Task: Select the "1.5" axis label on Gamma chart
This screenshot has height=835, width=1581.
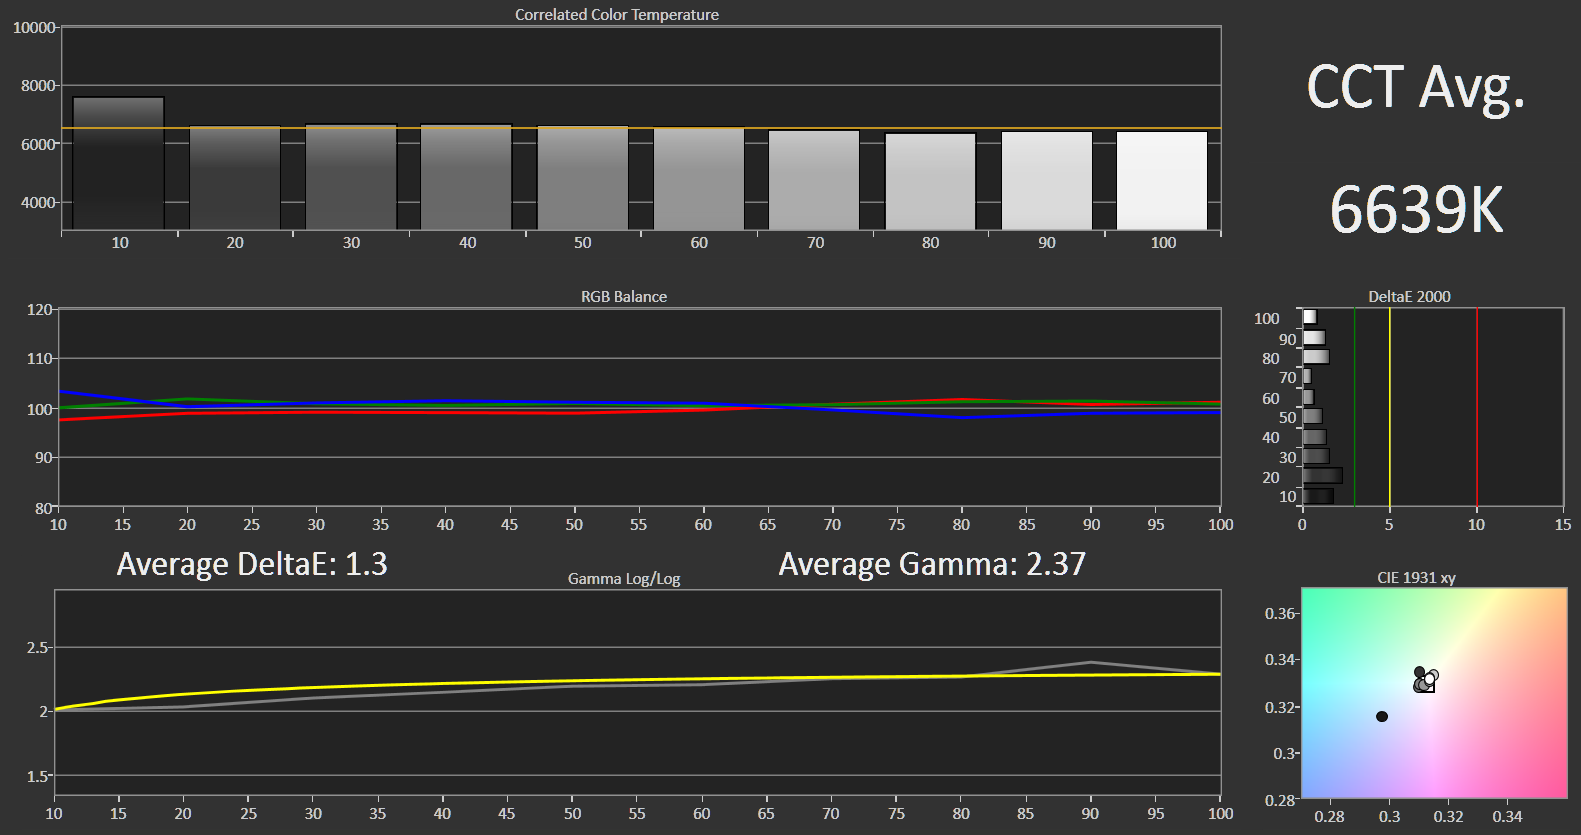Action: tap(37, 776)
